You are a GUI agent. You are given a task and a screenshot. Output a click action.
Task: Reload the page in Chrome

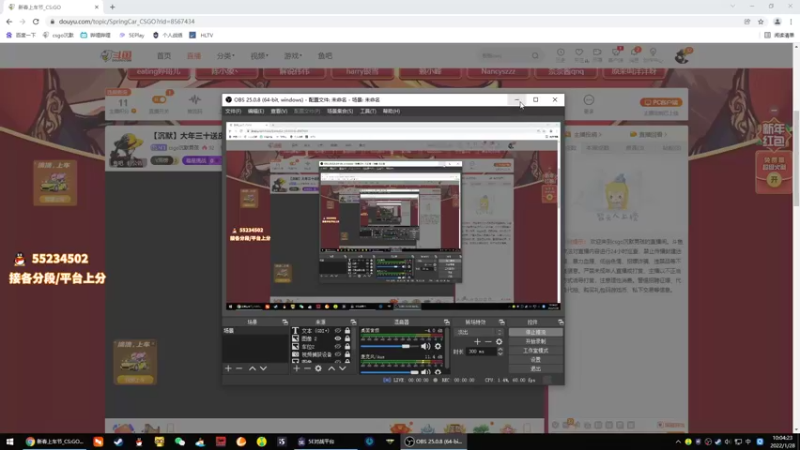pos(36,21)
